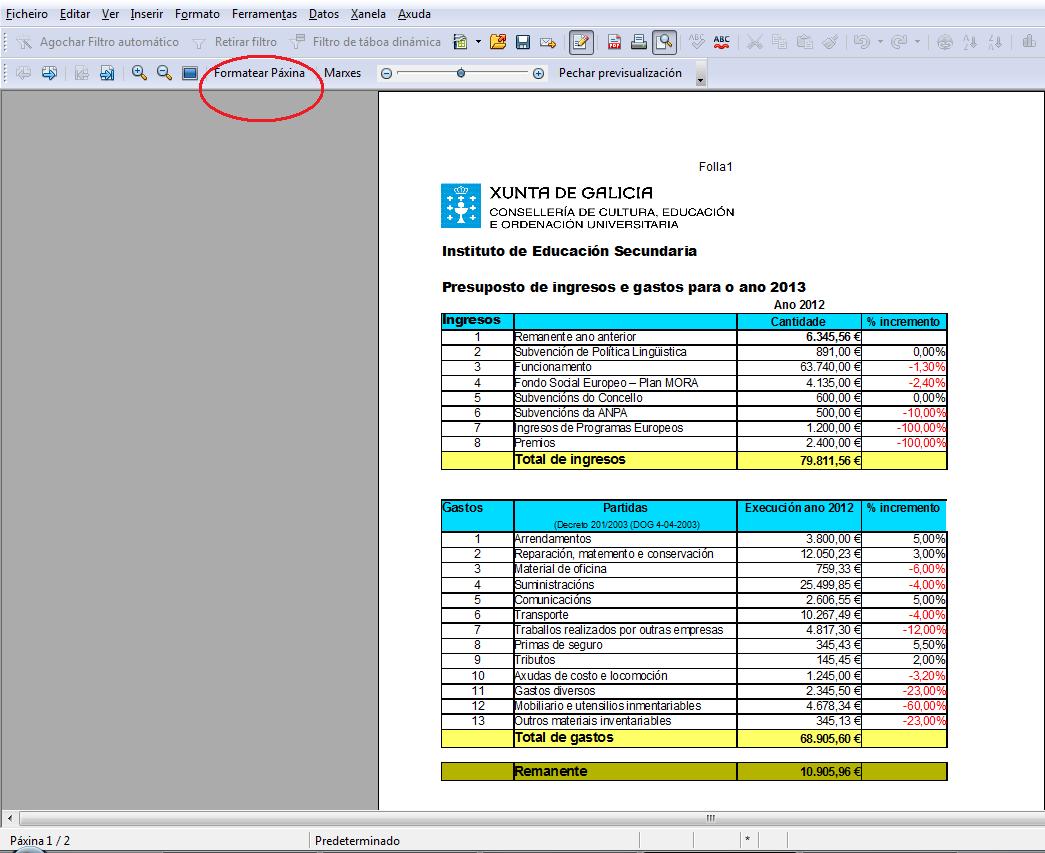Viewport: 1045px width, 853px height.
Task: Expand the New document dropdown arrow
Action: (478, 42)
